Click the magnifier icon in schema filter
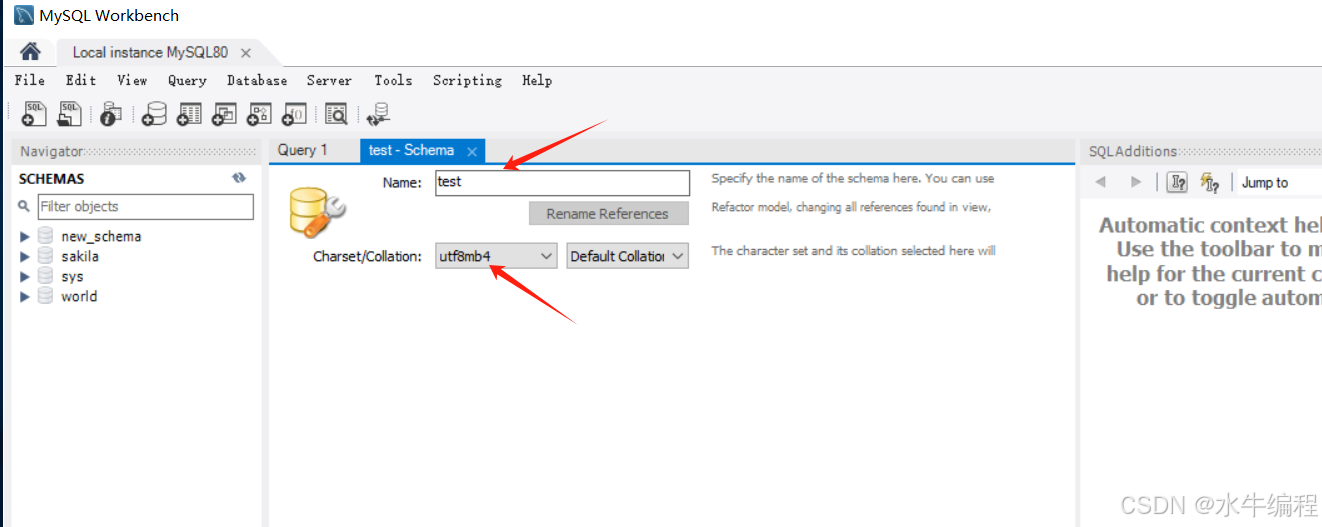 point(24,206)
